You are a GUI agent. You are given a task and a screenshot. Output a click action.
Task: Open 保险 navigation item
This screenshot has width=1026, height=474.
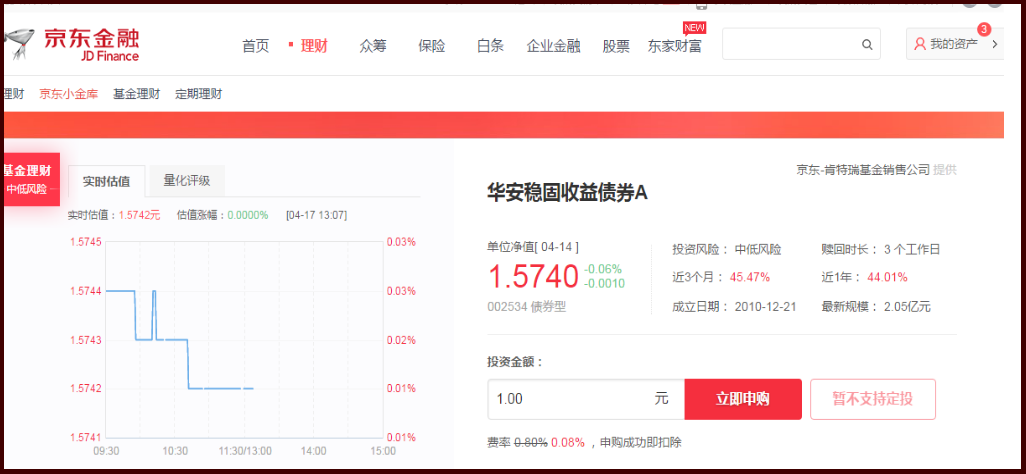click(x=432, y=46)
